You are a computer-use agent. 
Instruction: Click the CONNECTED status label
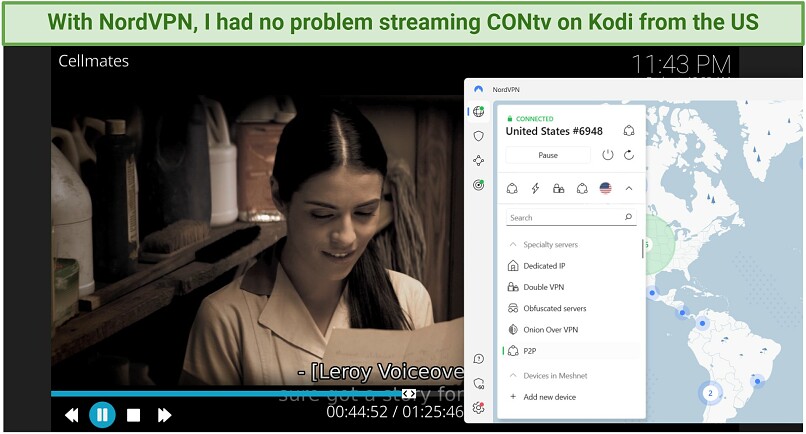coord(535,119)
